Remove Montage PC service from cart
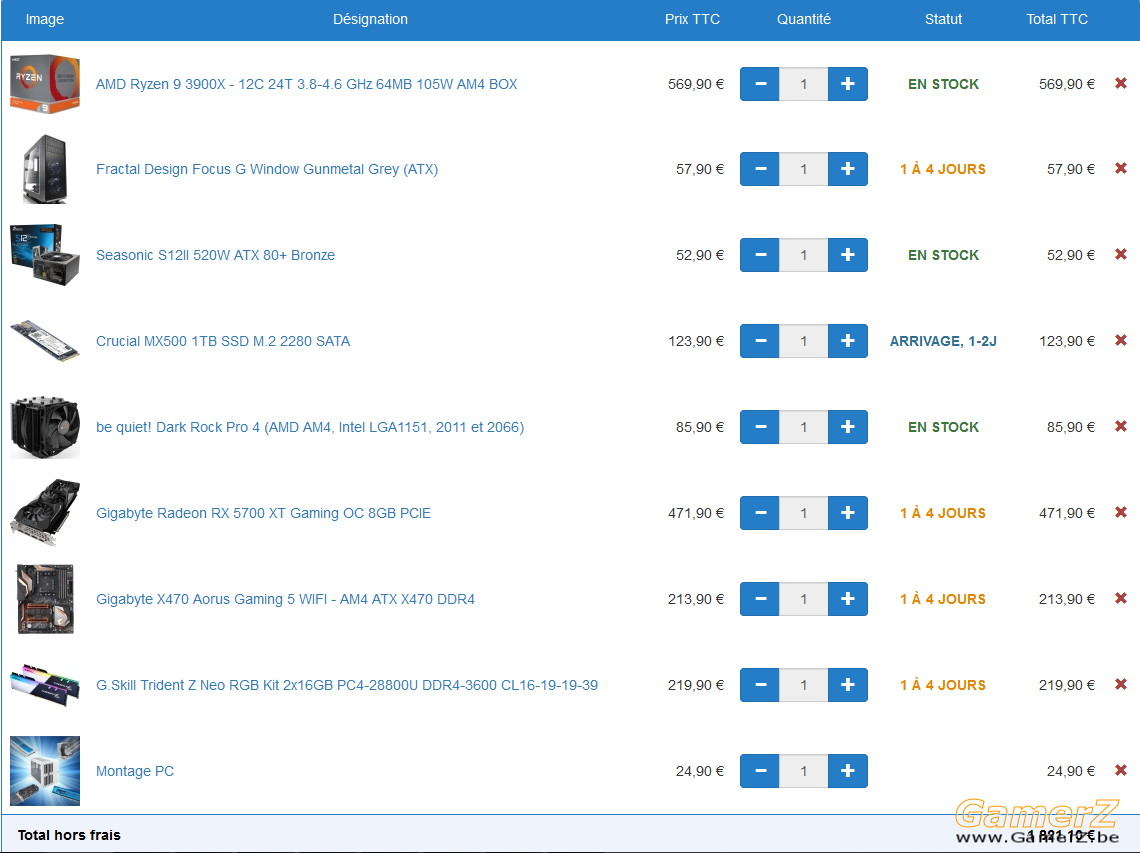The width and height of the screenshot is (1140, 853). pos(1121,770)
